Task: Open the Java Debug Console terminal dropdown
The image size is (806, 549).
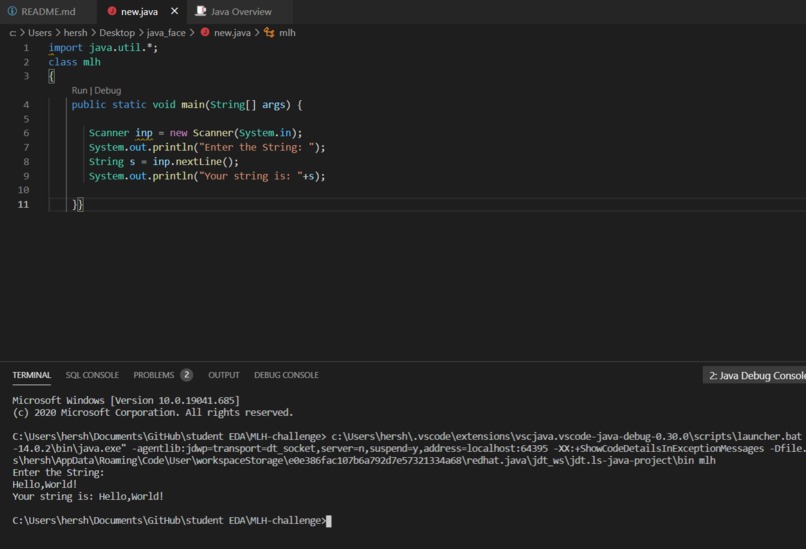Action: pos(754,375)
